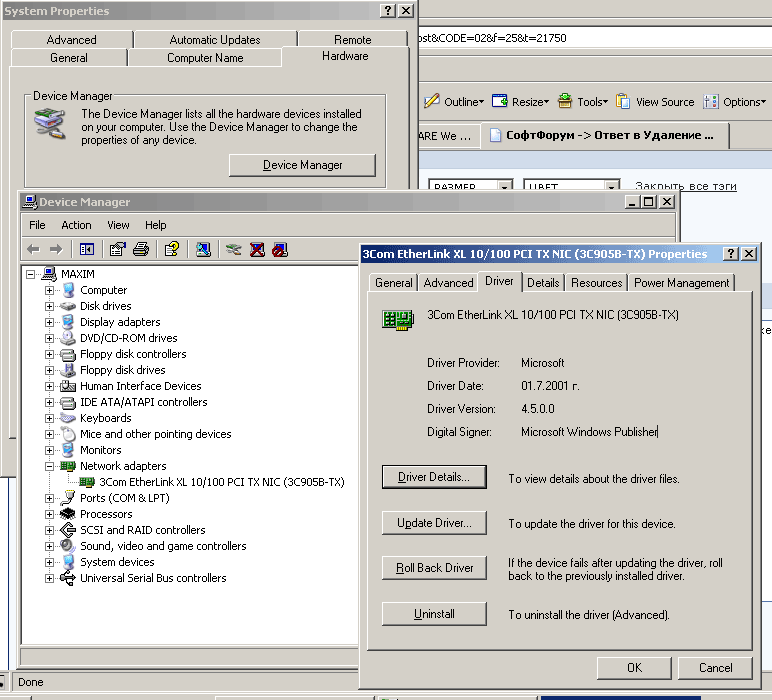Click the Device Manager title bar icon
Screen dimensions: 772x700
click(30, 202)
